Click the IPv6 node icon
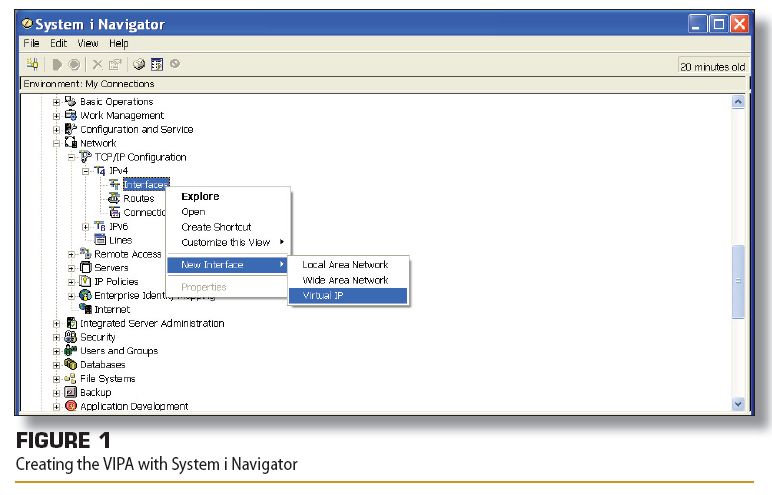This screenshot has height=495, width=772. pyautogui.click(x=100, y=226)
